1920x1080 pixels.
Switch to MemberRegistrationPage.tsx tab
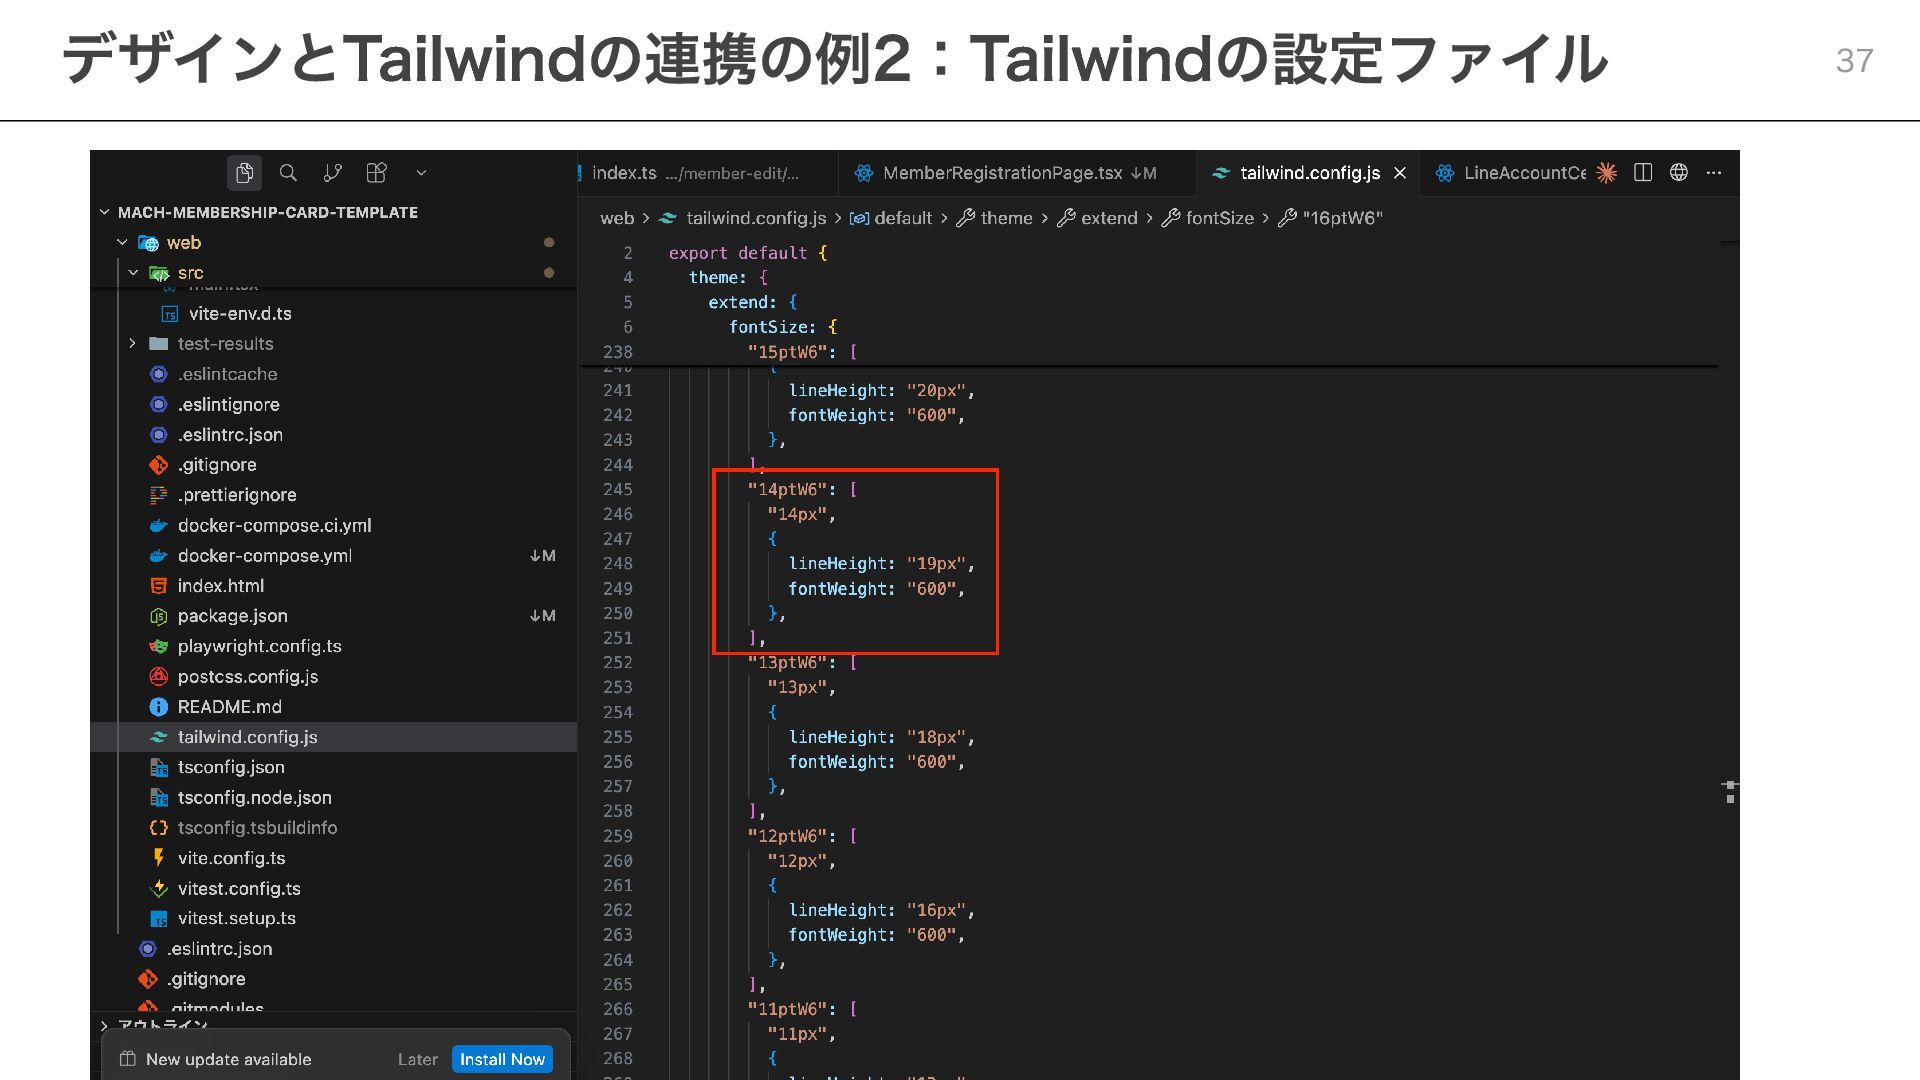click(x=1002, y=173)
